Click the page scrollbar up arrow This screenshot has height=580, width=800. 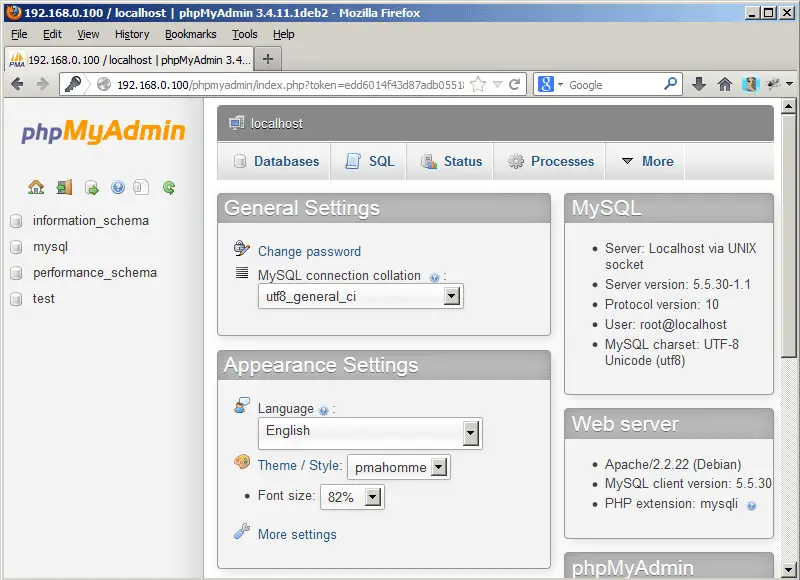[789, 106]
